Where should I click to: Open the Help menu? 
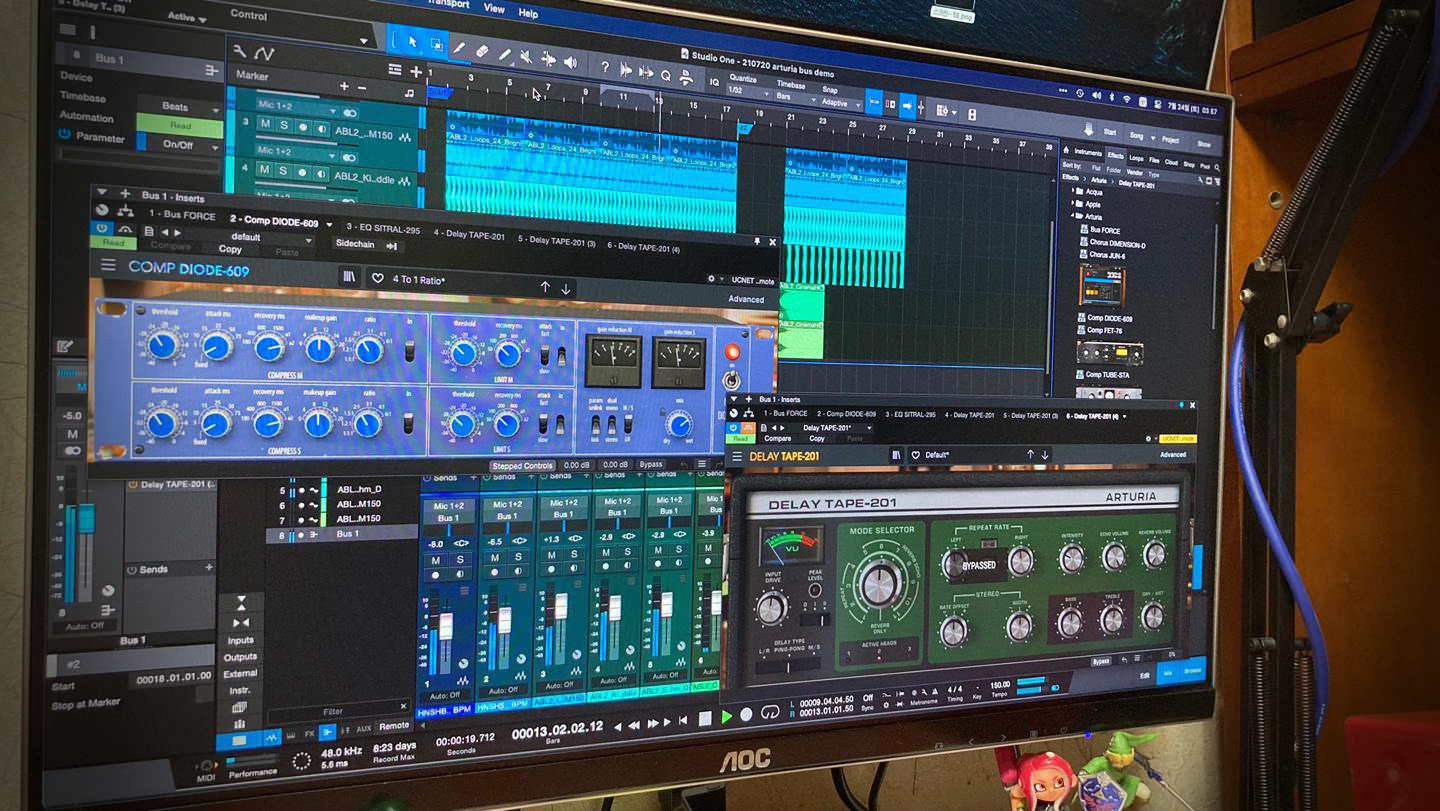(x=528, y=14)
